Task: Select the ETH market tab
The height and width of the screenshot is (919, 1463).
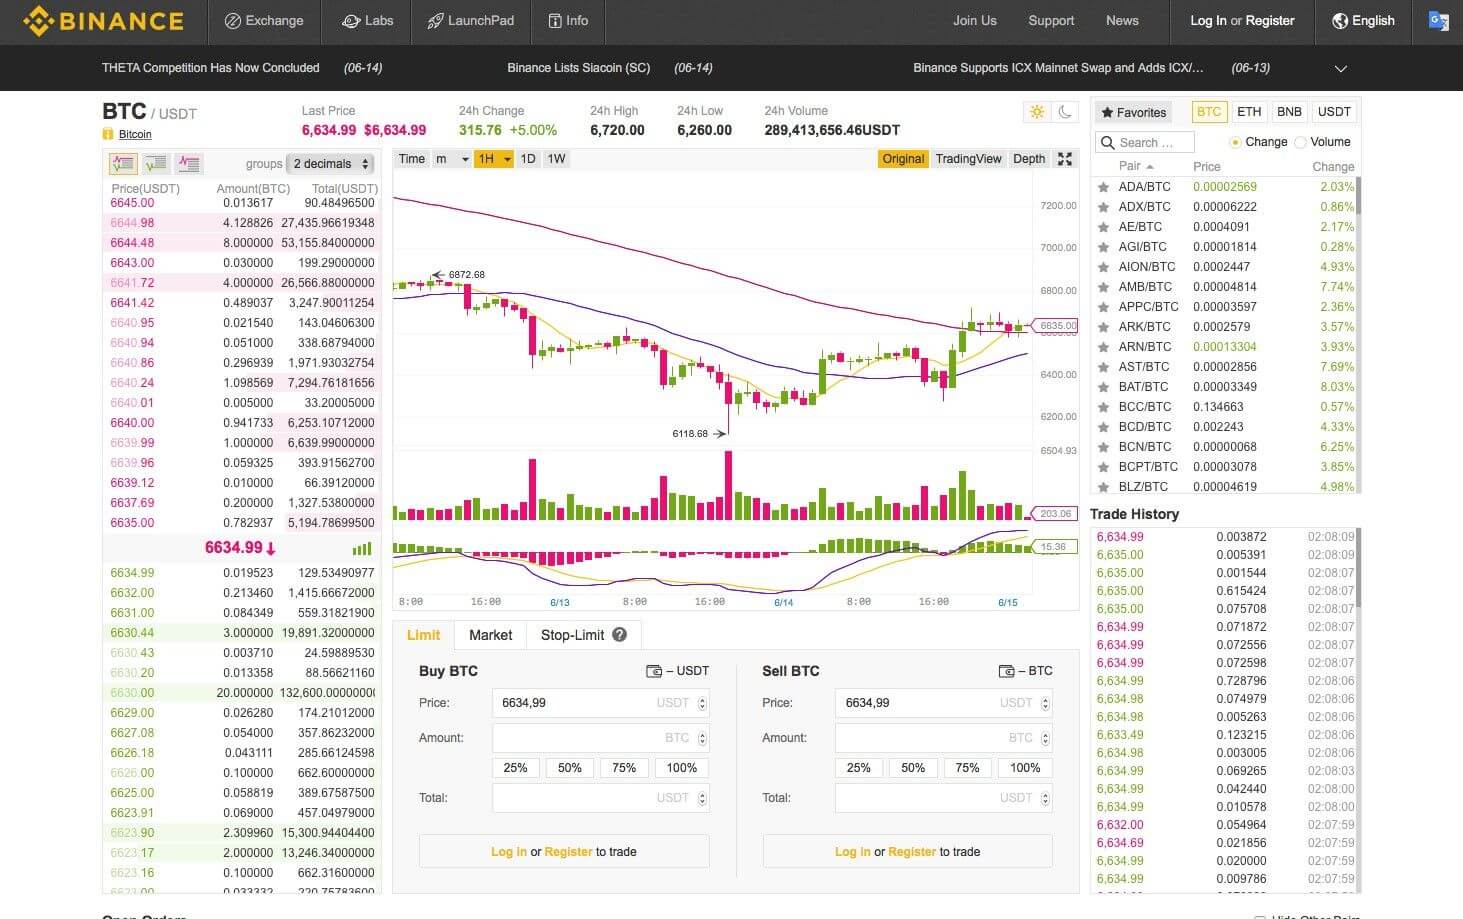Action: 1249,112
